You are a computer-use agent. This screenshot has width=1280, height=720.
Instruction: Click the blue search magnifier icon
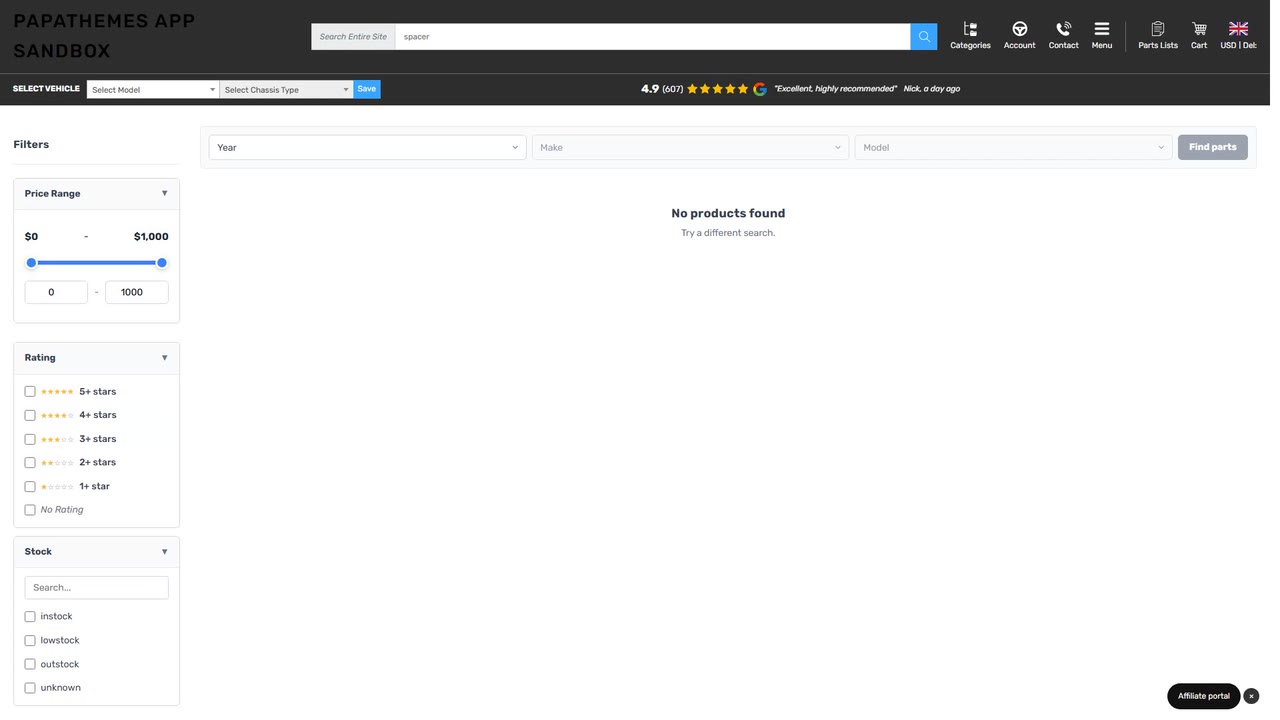coord(923,37)
